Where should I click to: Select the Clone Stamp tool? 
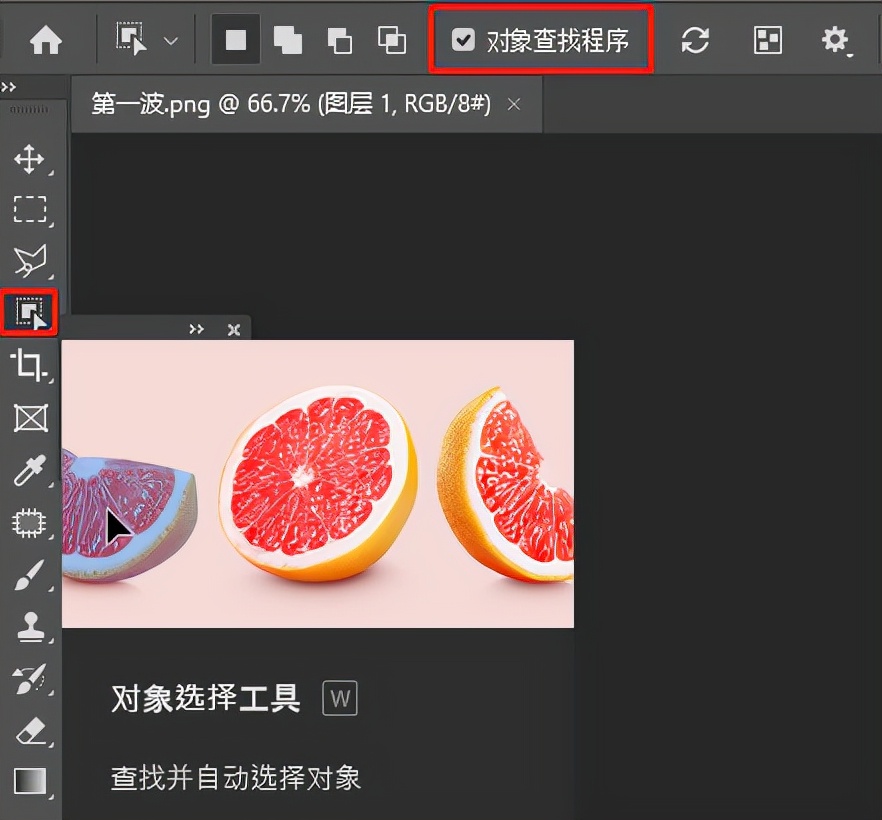tap(30, 627)
